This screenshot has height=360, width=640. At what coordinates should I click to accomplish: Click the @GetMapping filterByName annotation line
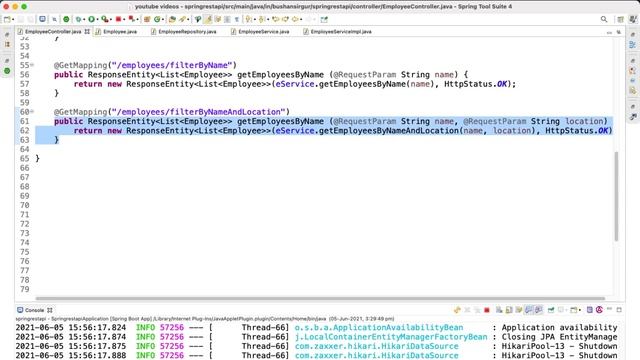pos(145,65)
